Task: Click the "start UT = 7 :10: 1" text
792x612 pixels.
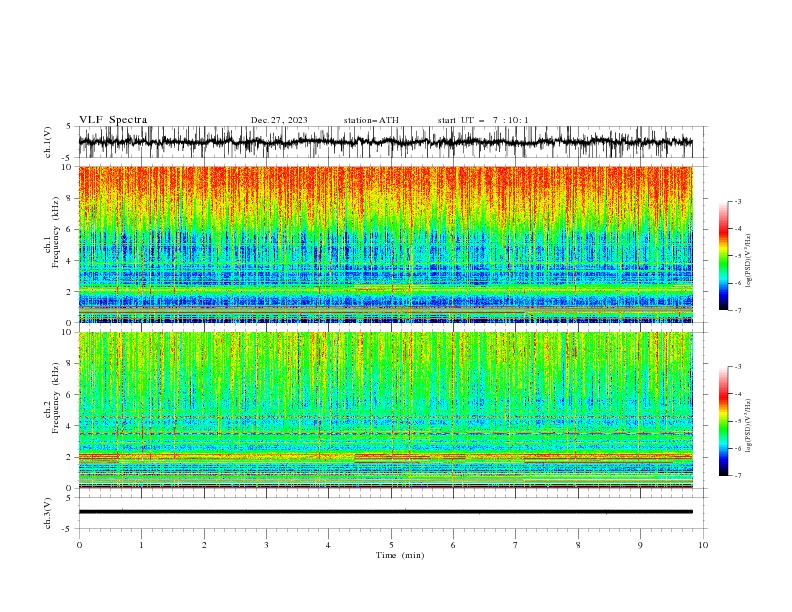Action: 483,120
